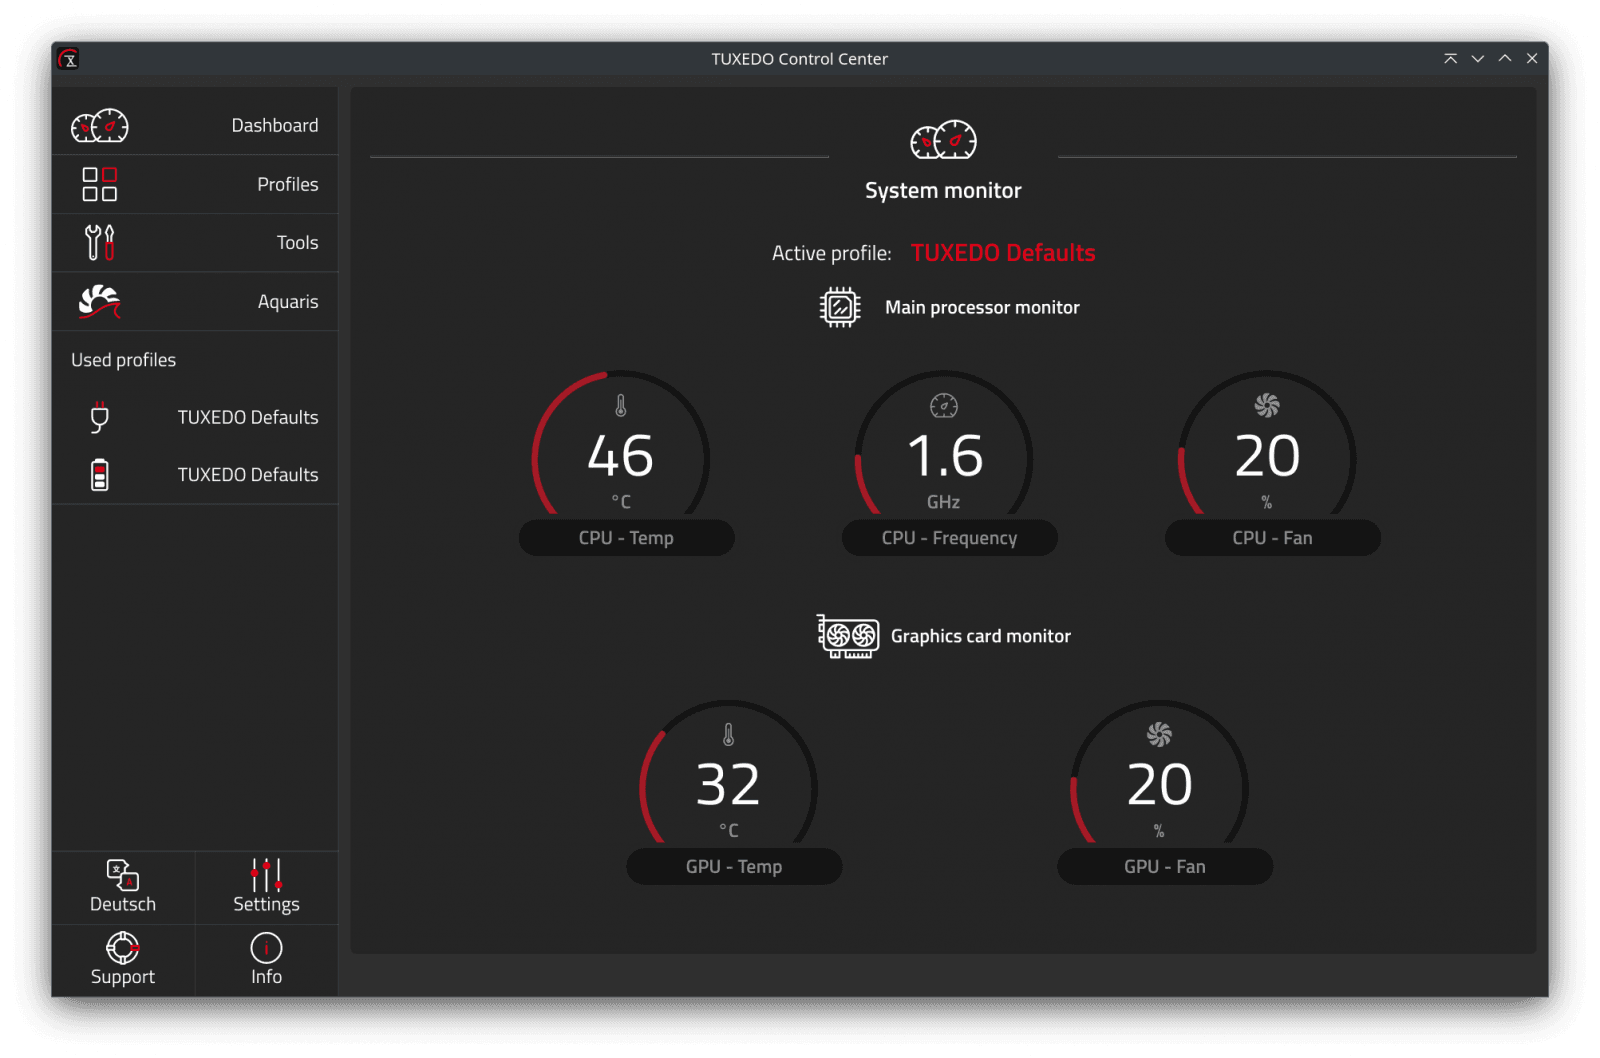Image resolution: width=1600 pixels, height=1058 pixels.
Task: Maximize the window with the up chevron
Action: 1504,59
